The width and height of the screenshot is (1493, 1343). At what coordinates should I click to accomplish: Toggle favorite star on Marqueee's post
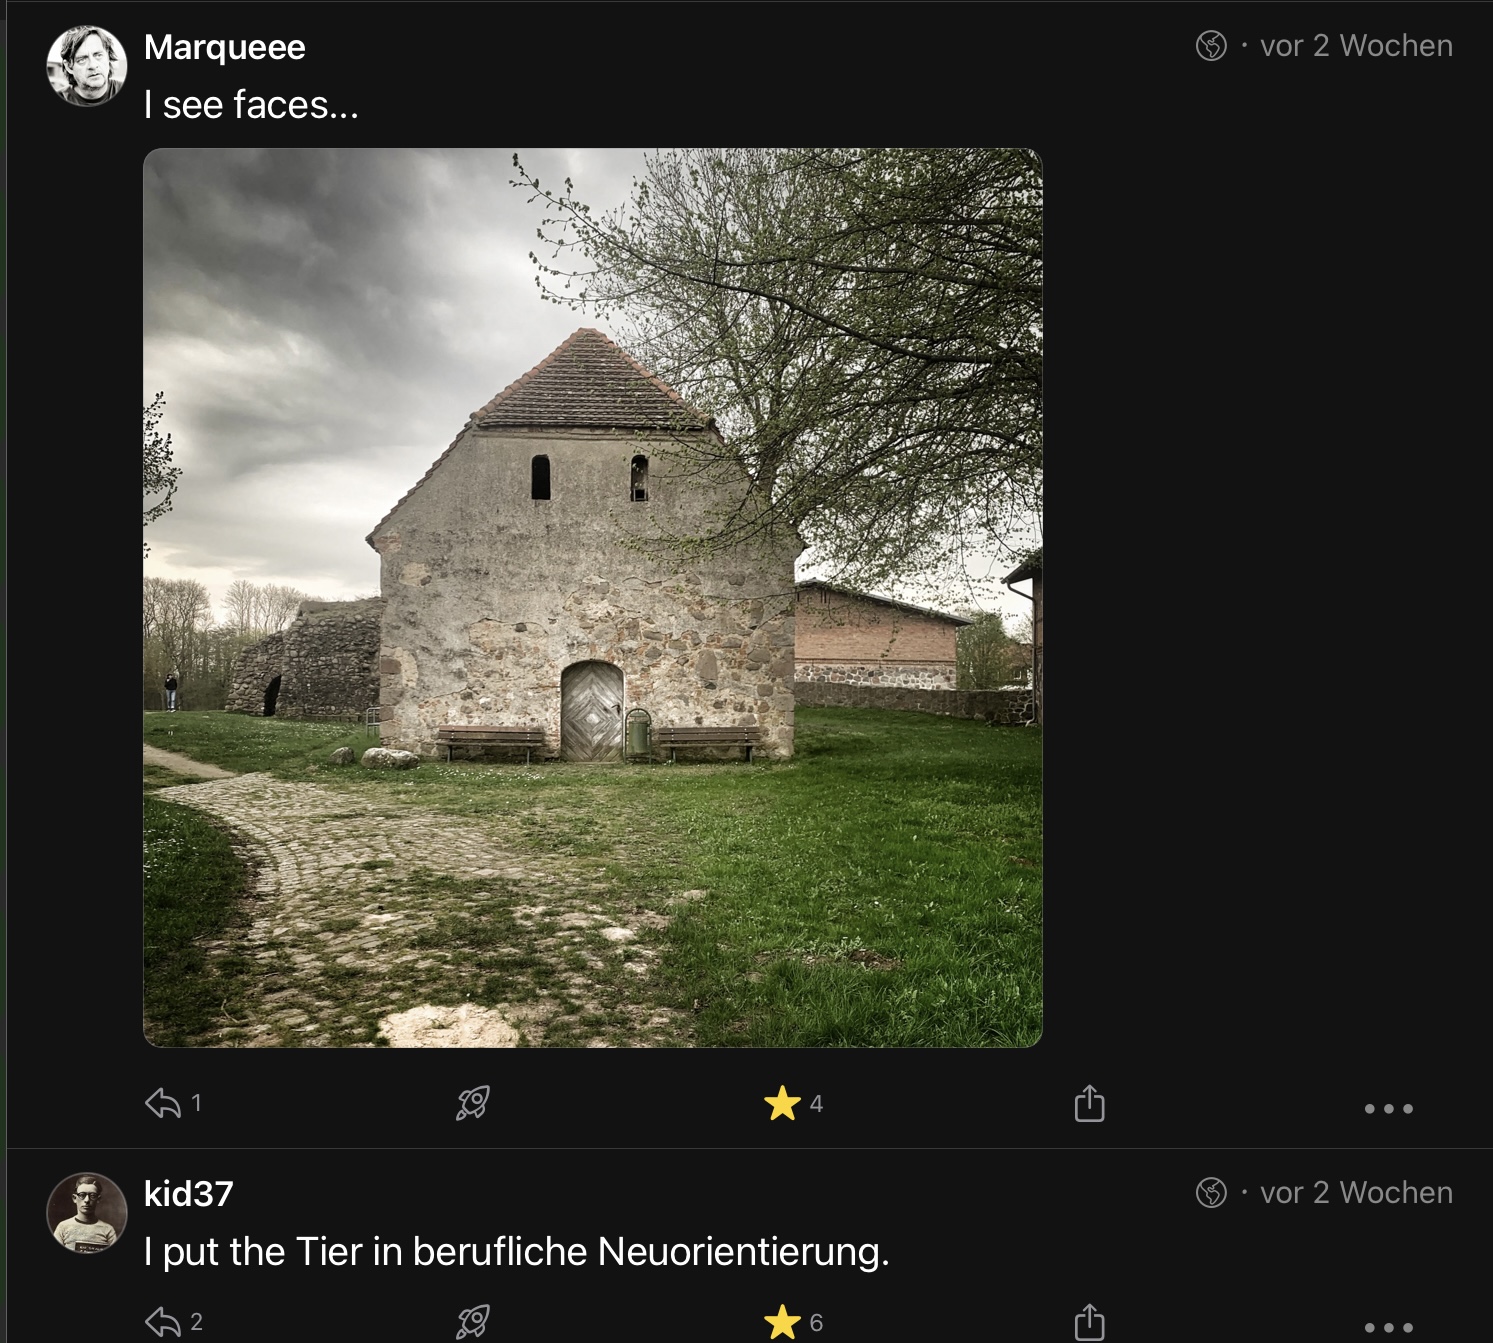pos(782,1103)
